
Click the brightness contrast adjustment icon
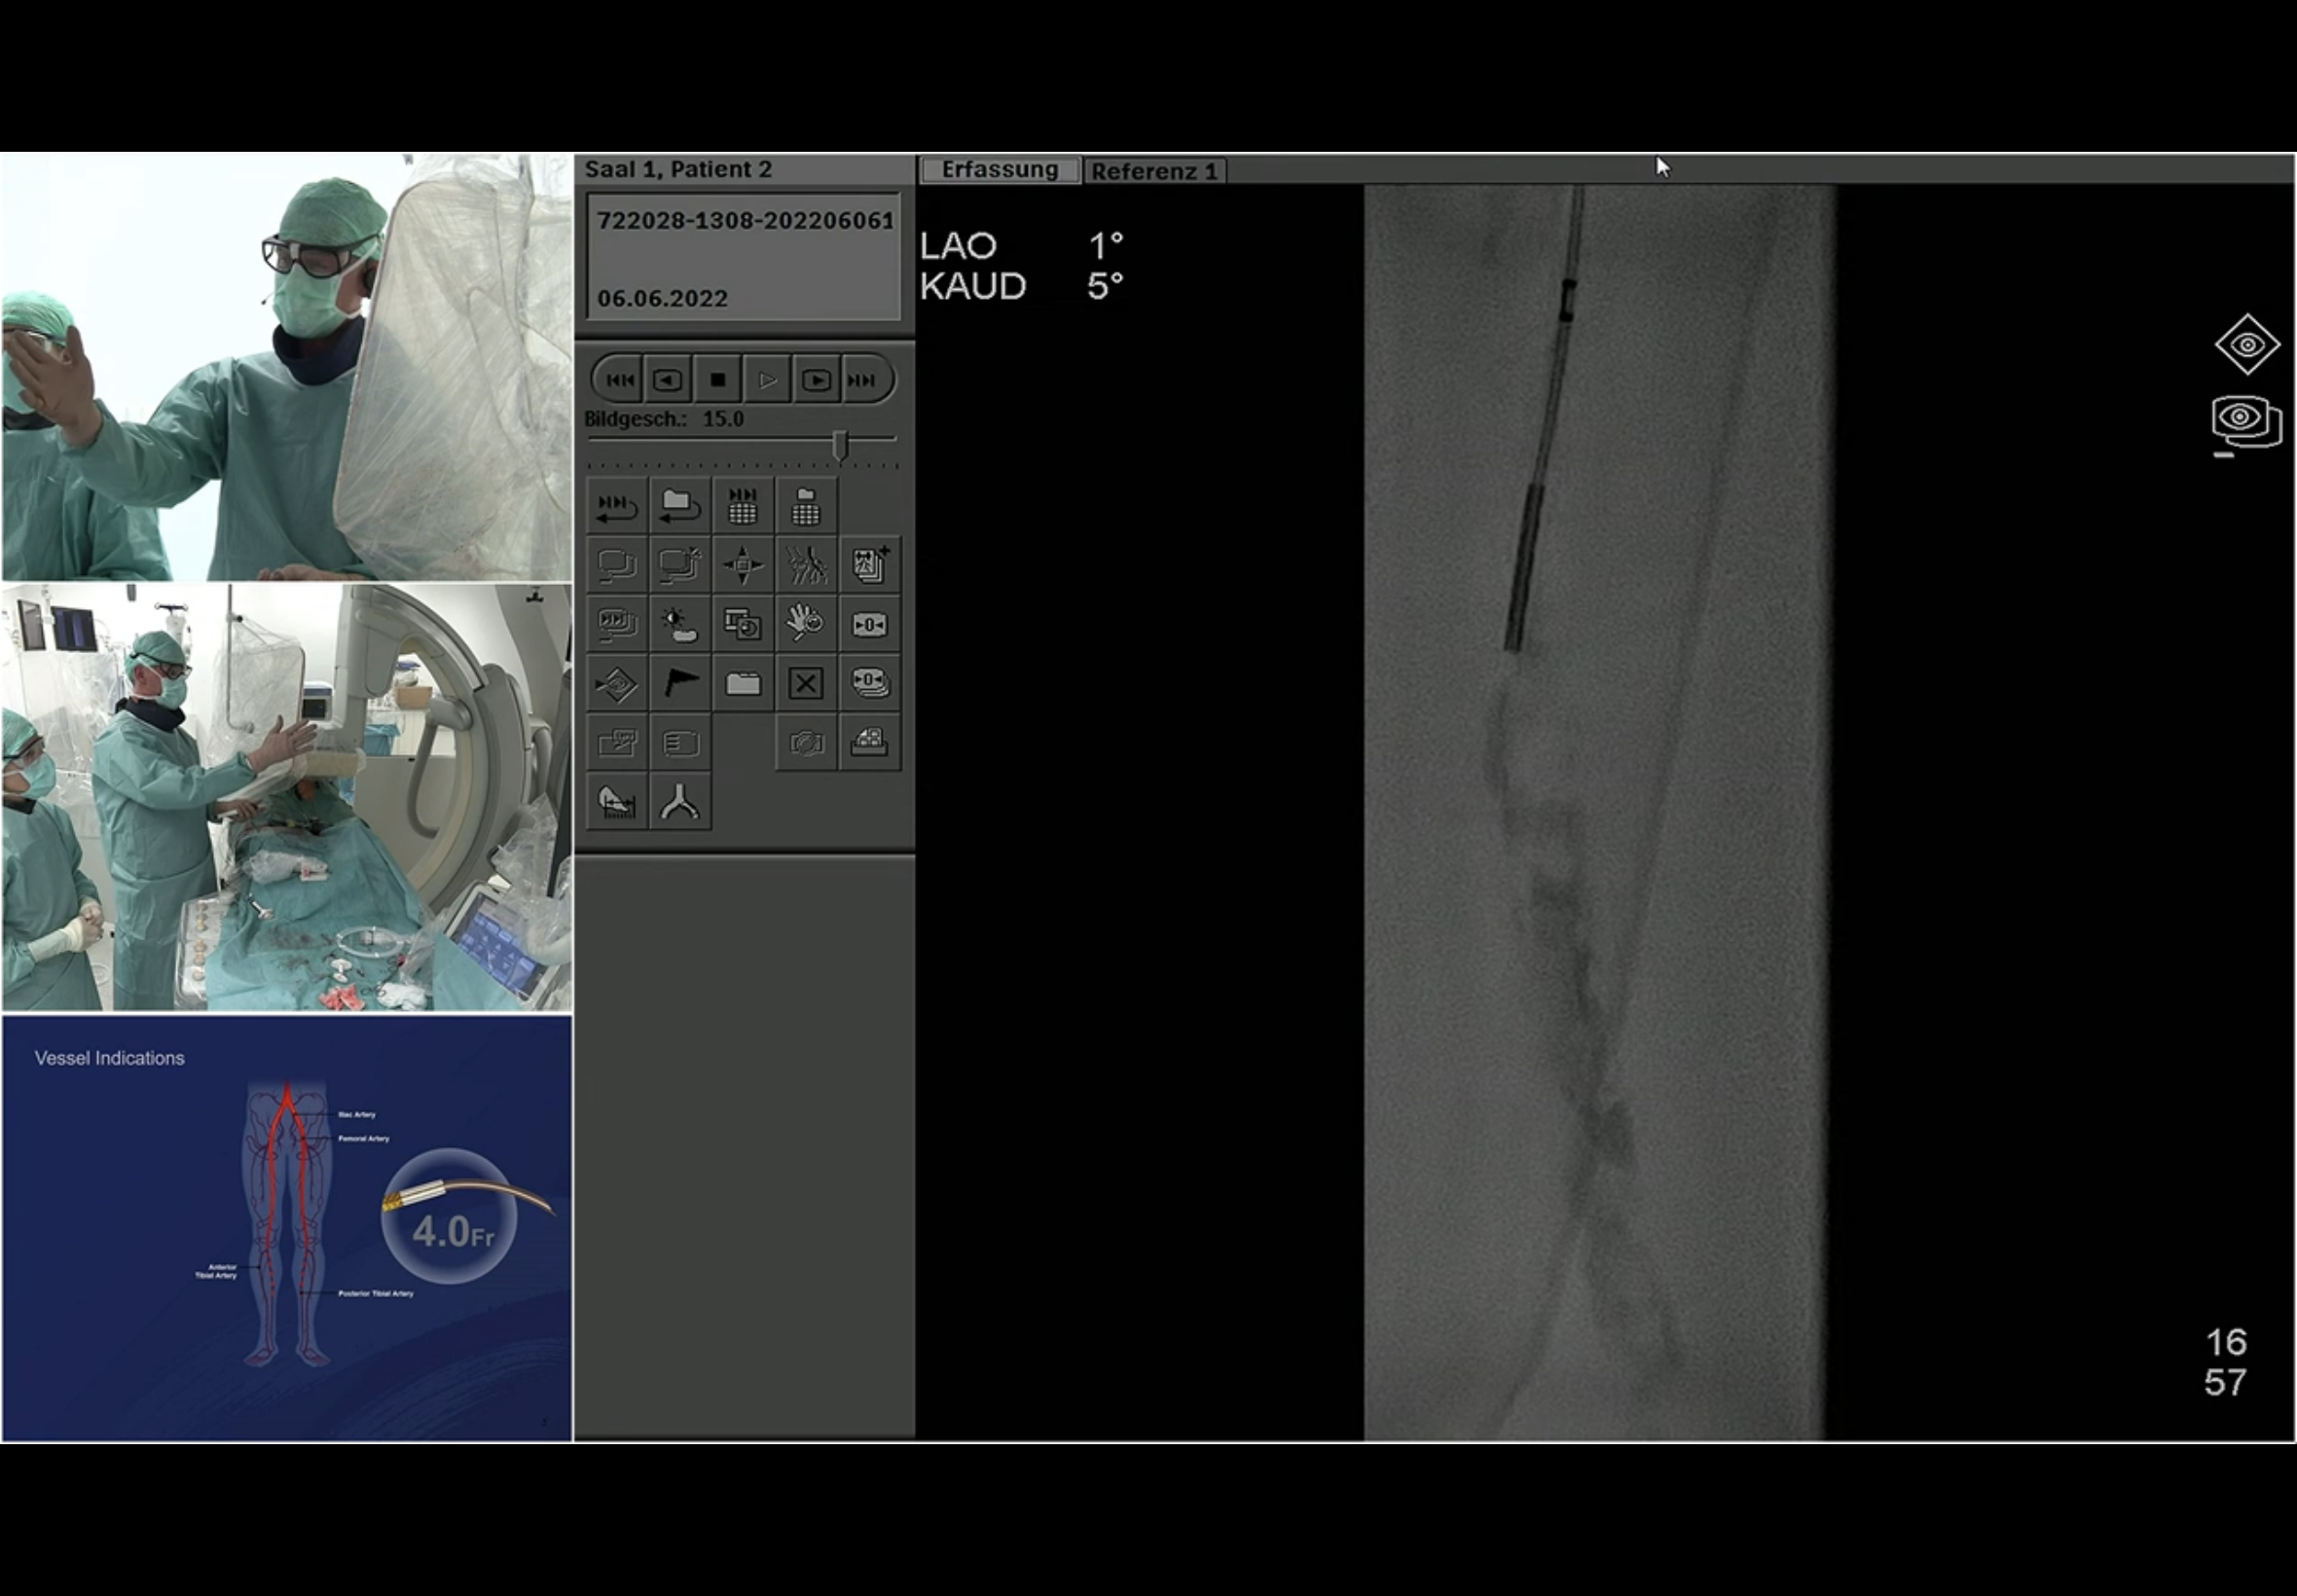tap(680, 625)
